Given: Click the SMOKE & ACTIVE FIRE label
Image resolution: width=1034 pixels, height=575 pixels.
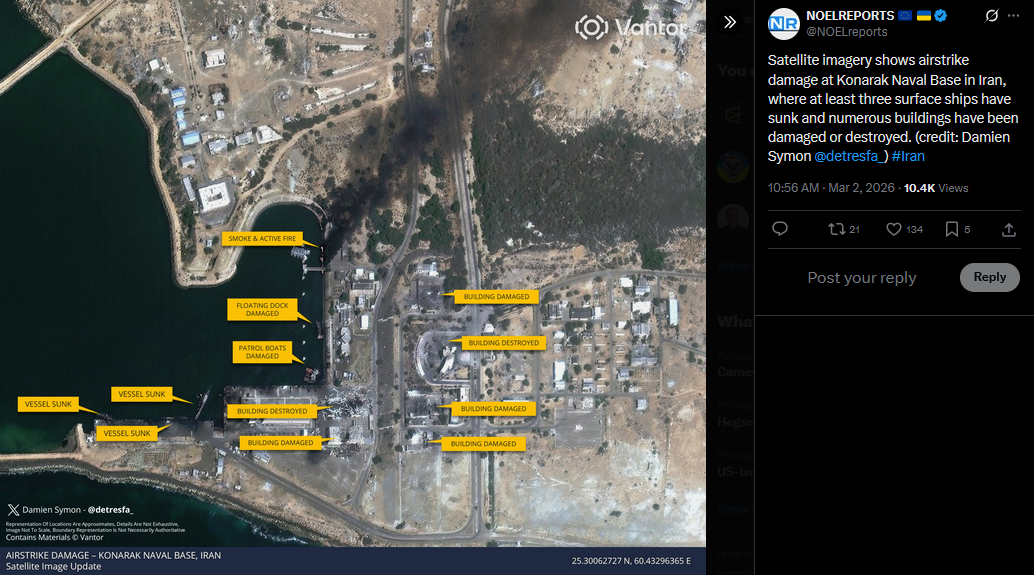Looking at the screenshot, I should pyautogui.click(x=262, y=239).
